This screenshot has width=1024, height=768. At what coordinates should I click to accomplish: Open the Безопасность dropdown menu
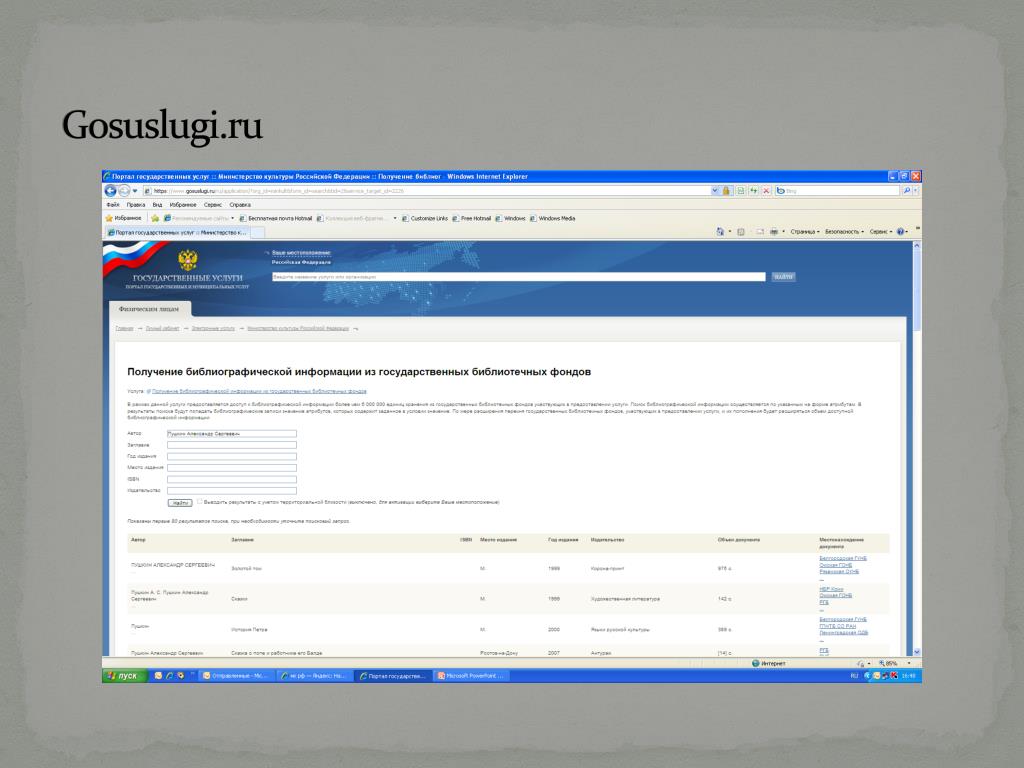coord(844,232)
